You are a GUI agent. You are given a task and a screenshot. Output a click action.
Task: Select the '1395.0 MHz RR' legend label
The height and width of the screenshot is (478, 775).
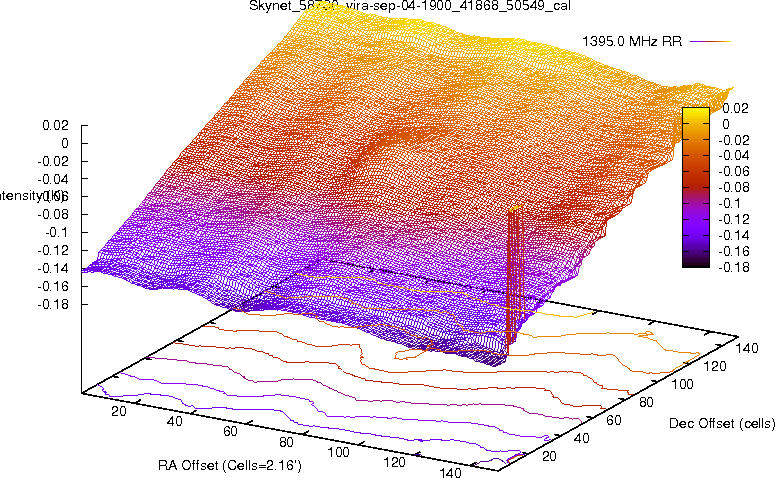point(632,42)
